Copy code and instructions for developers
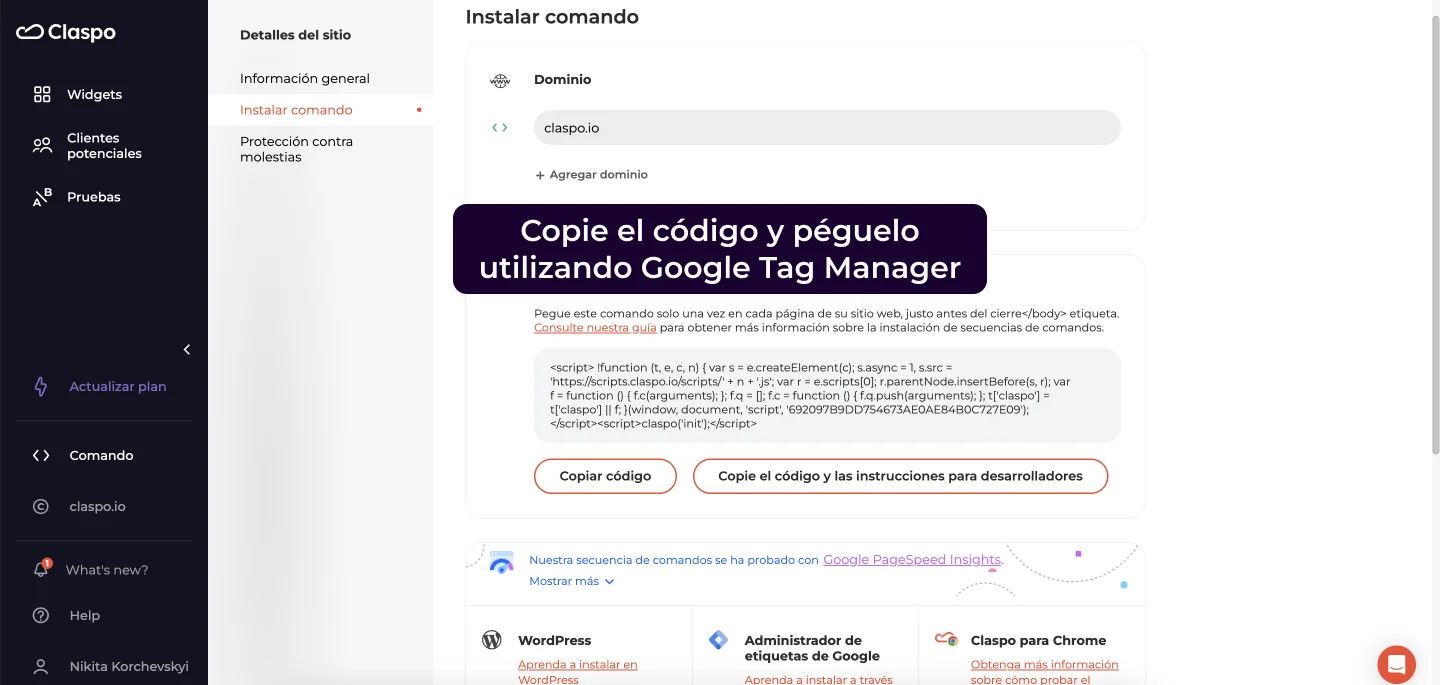The height and width of the screenshot is (685, 1440). 900,476
